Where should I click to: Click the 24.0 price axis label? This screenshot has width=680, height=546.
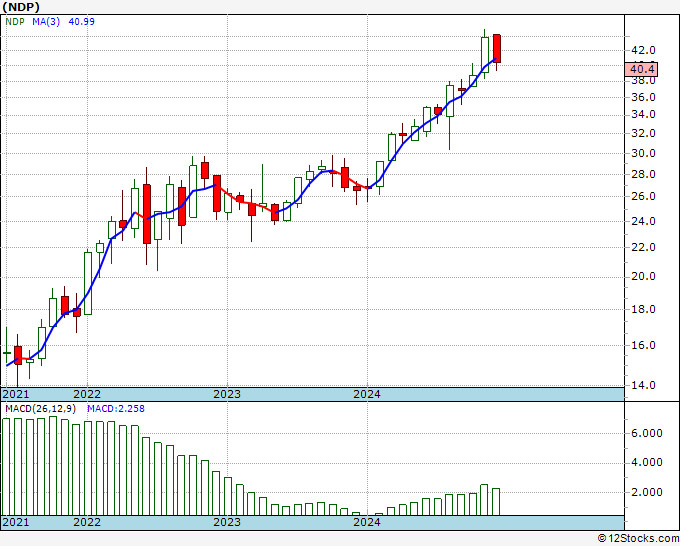pyautogui.click(x=643, y=221)
